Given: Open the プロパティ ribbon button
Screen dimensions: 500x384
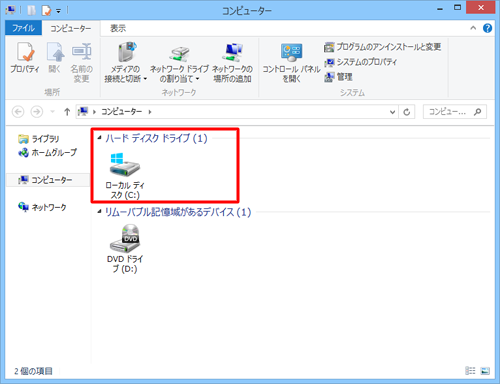Looking at the screenshot, I should point(25,58).
